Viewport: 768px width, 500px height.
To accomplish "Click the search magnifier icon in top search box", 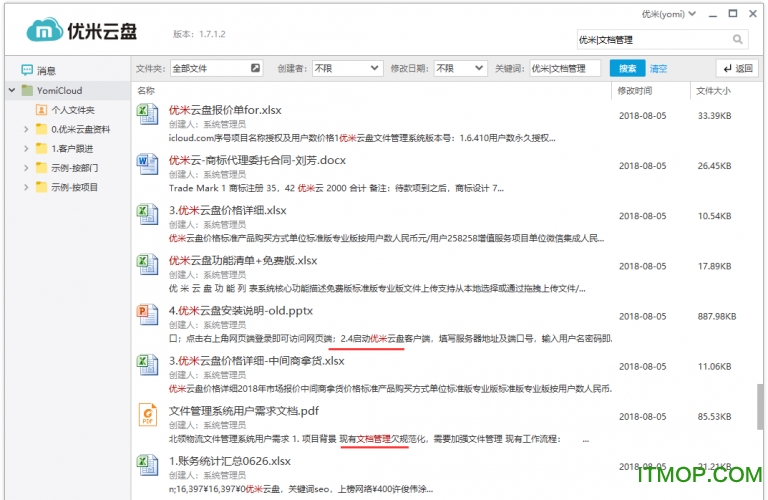I will point(737,39).
